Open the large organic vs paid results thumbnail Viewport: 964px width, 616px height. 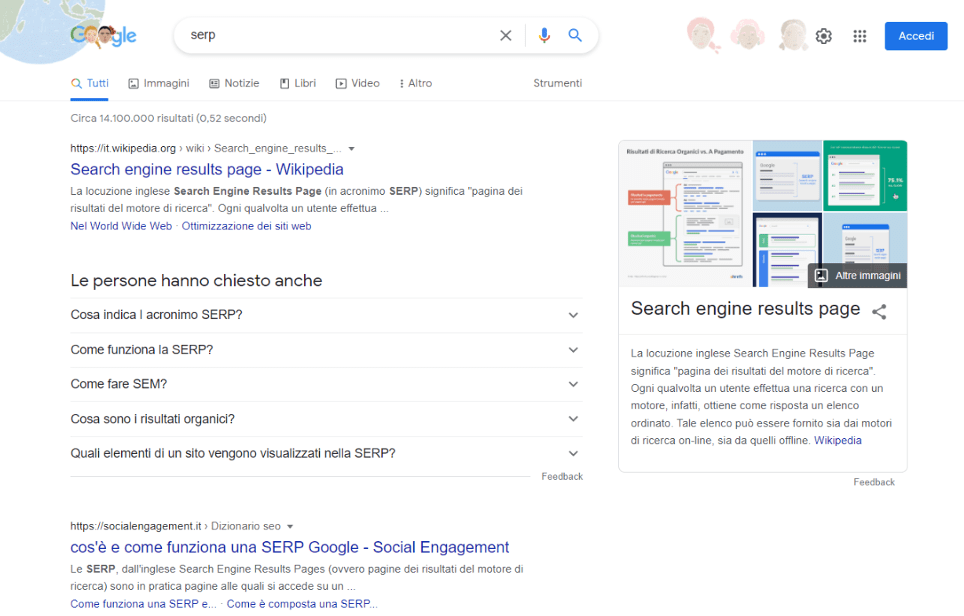[685, 214]
